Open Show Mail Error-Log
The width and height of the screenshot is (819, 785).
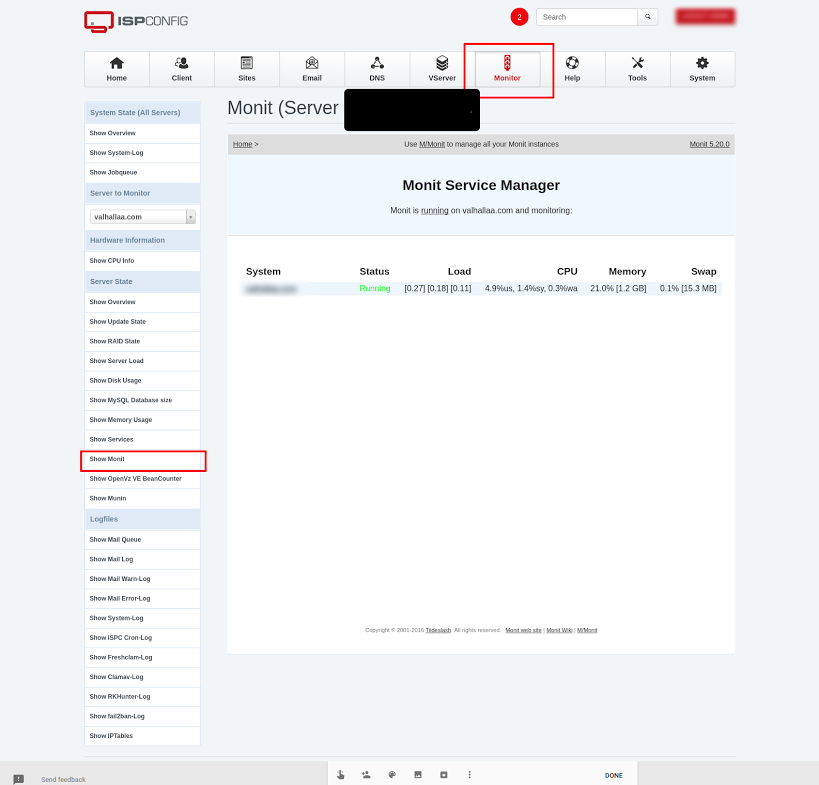pos(142,599)
